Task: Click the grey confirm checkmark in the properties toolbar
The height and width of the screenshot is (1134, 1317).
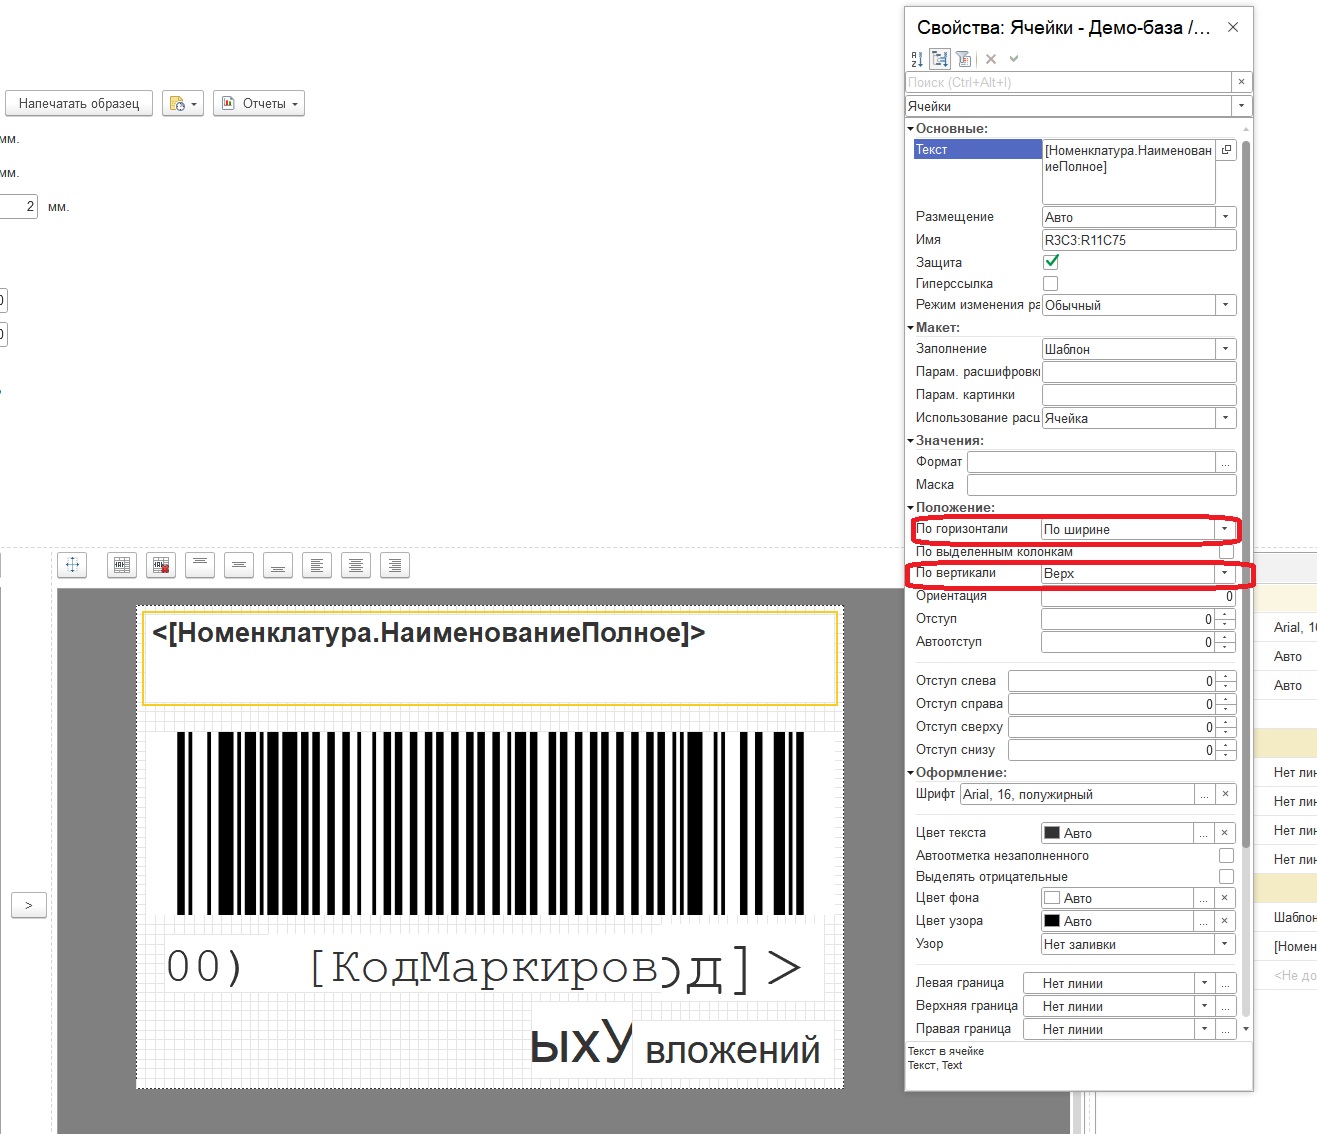Action: pyautogui.click(x=1014, y=59)
